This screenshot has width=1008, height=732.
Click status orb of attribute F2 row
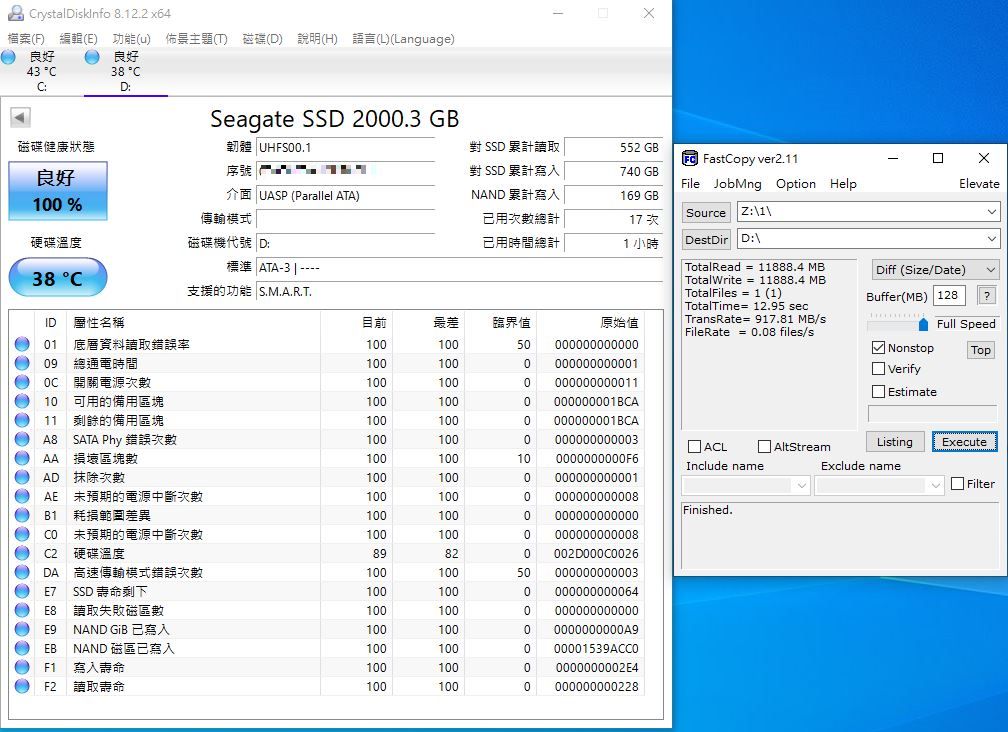[x=22, y=686]
